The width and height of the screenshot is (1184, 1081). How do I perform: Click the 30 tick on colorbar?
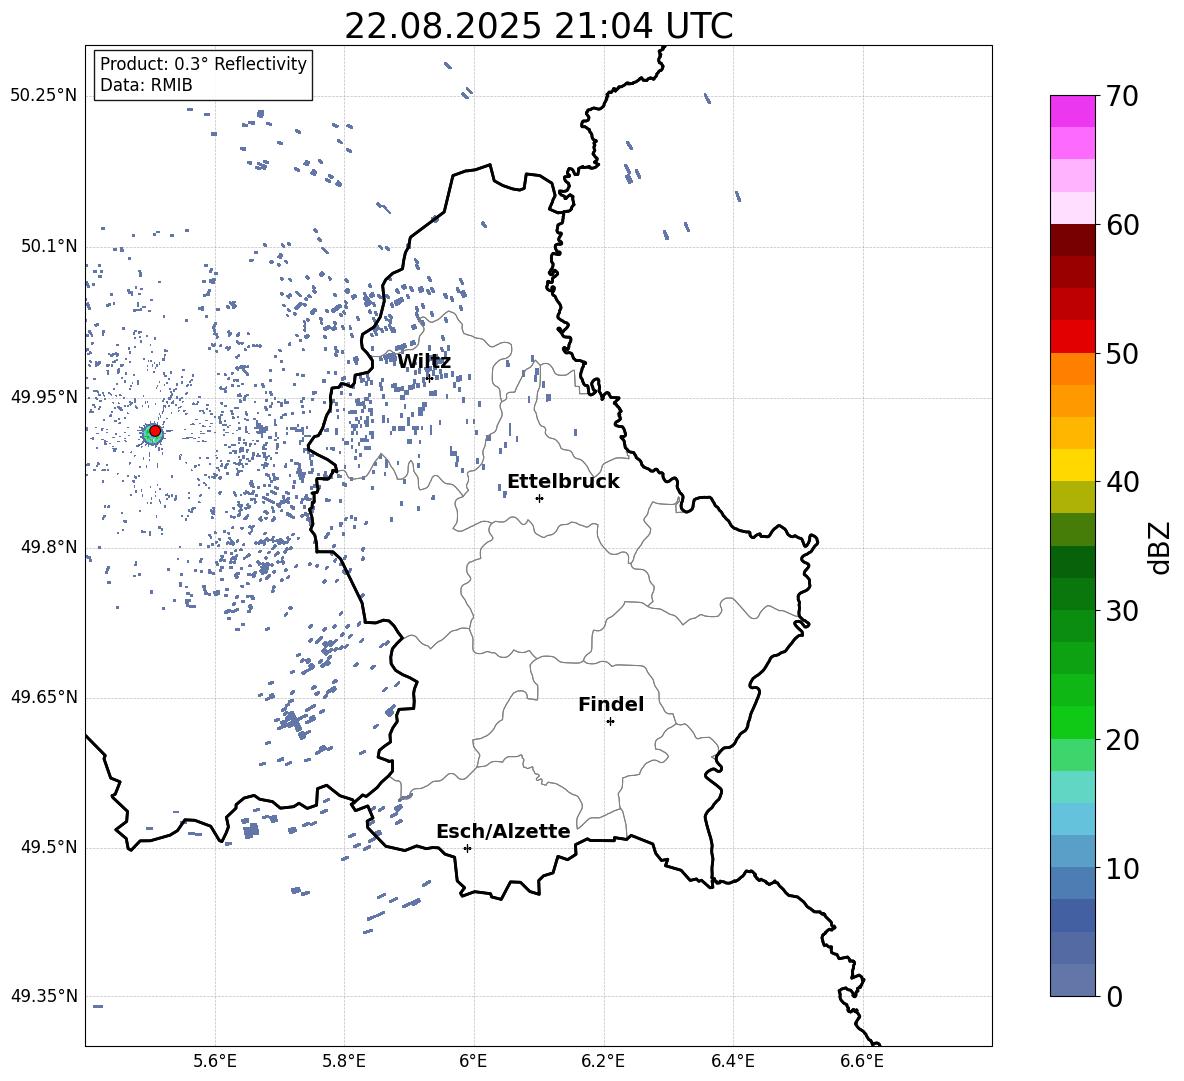coord(1122,611)
